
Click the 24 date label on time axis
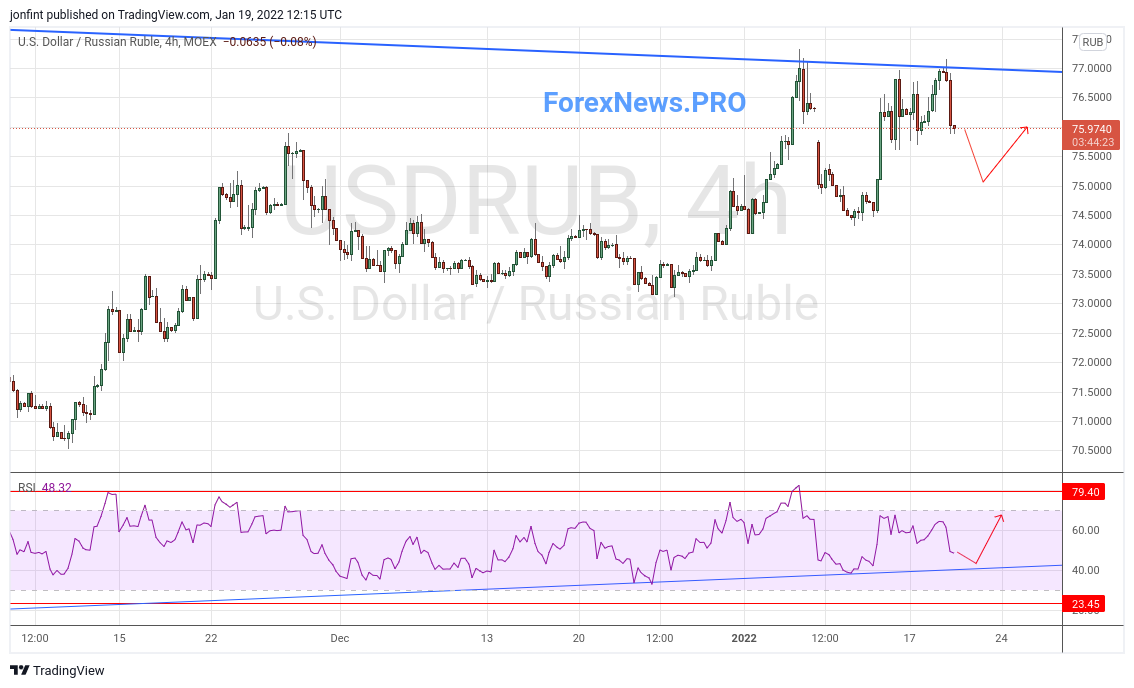pyautogui.click(x=1001, y=638)
